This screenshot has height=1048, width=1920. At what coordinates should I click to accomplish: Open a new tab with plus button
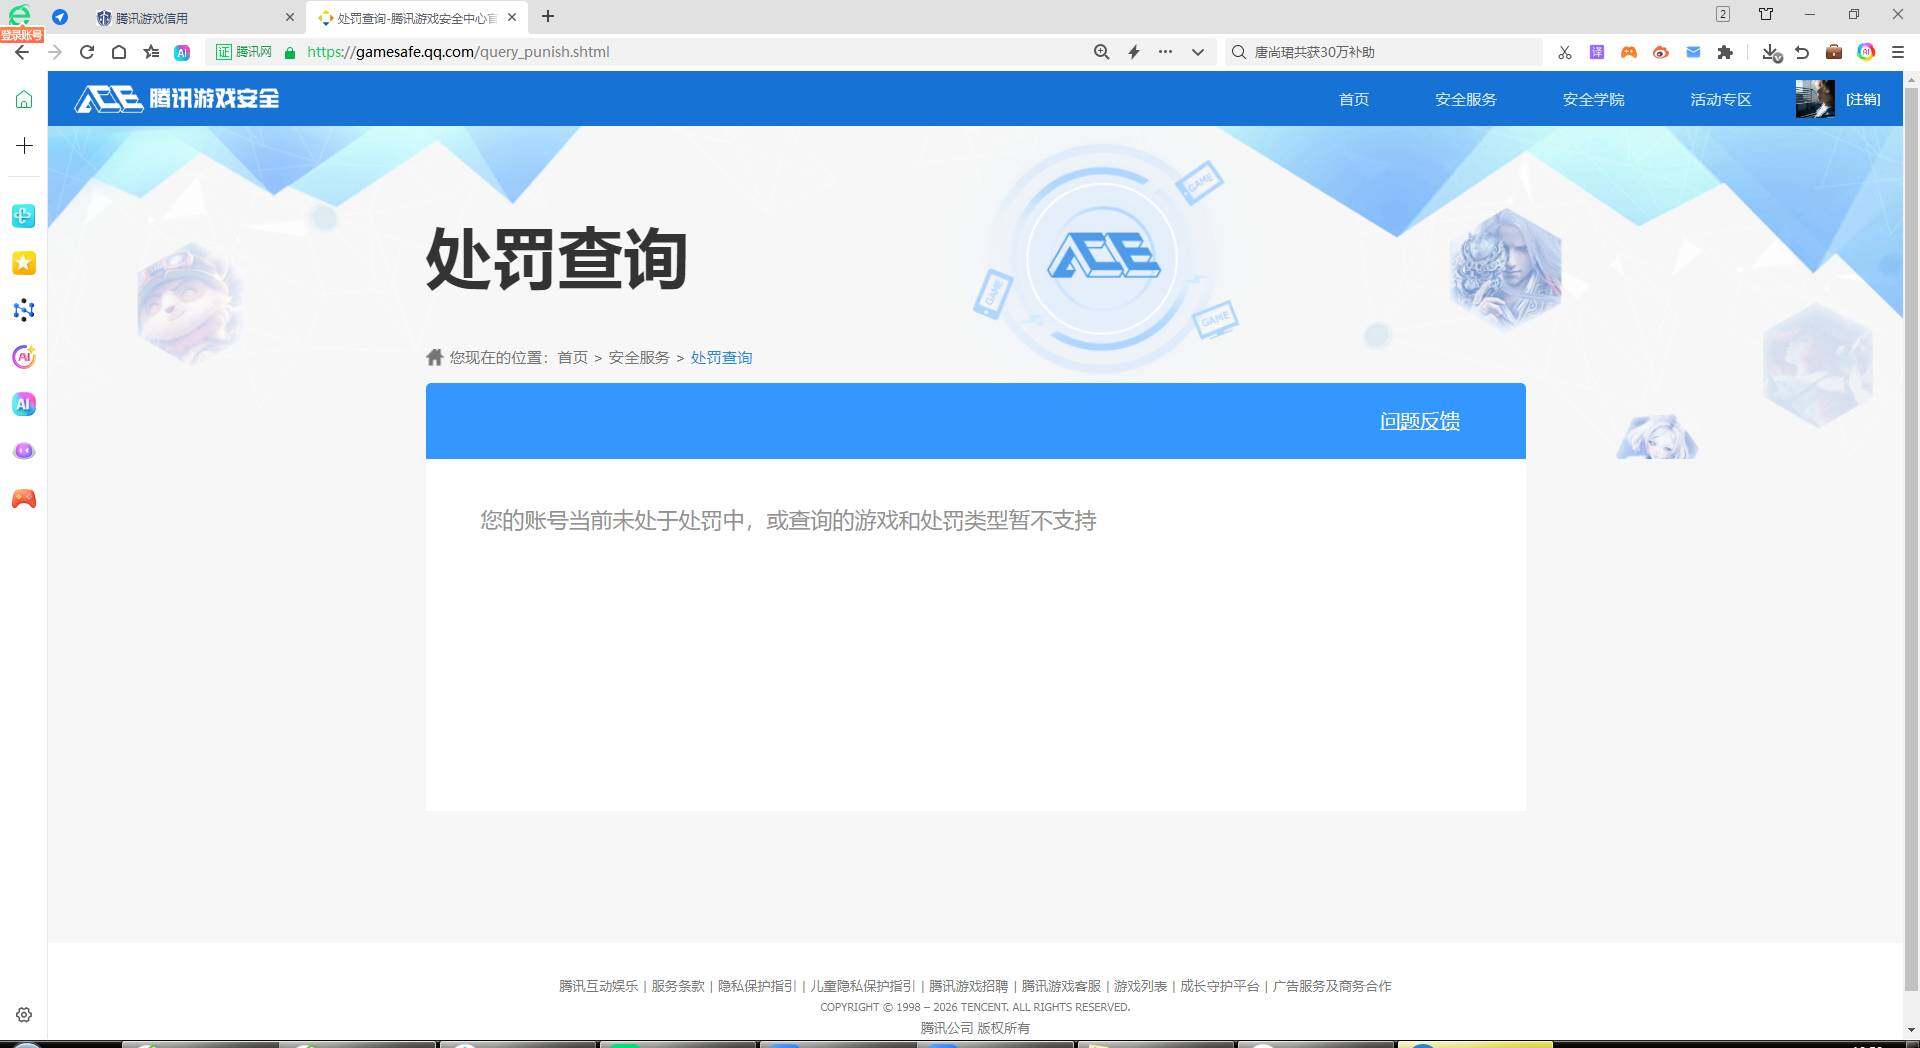pos(547,16)
